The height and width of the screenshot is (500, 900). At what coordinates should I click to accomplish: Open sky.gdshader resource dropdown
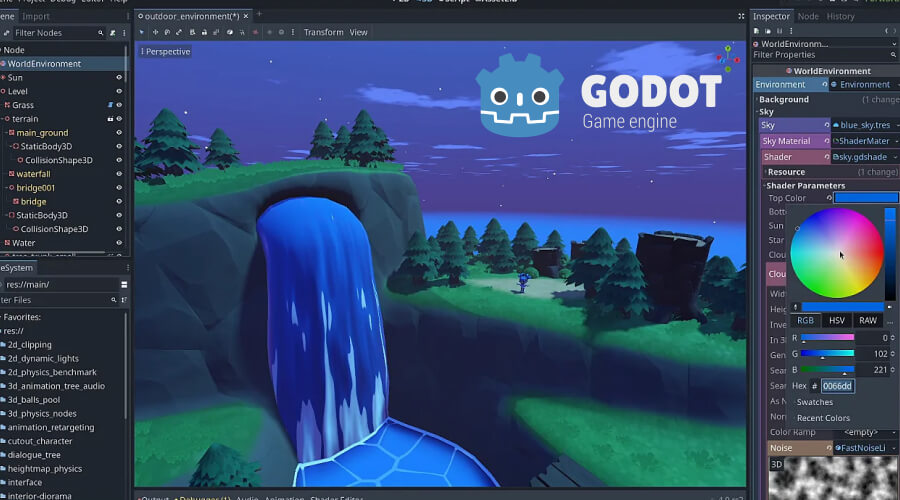pos(895,157)
